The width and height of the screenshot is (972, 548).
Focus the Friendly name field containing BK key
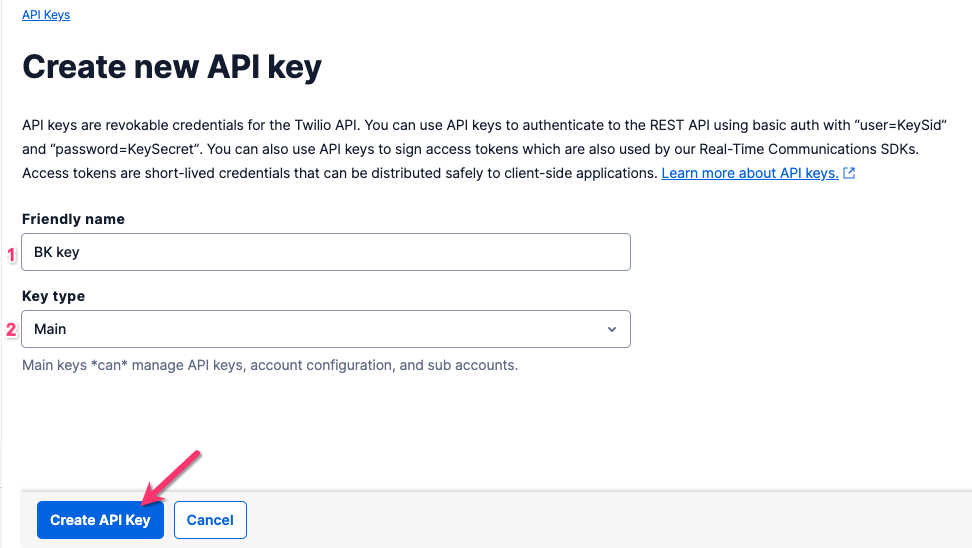point(326,252)
